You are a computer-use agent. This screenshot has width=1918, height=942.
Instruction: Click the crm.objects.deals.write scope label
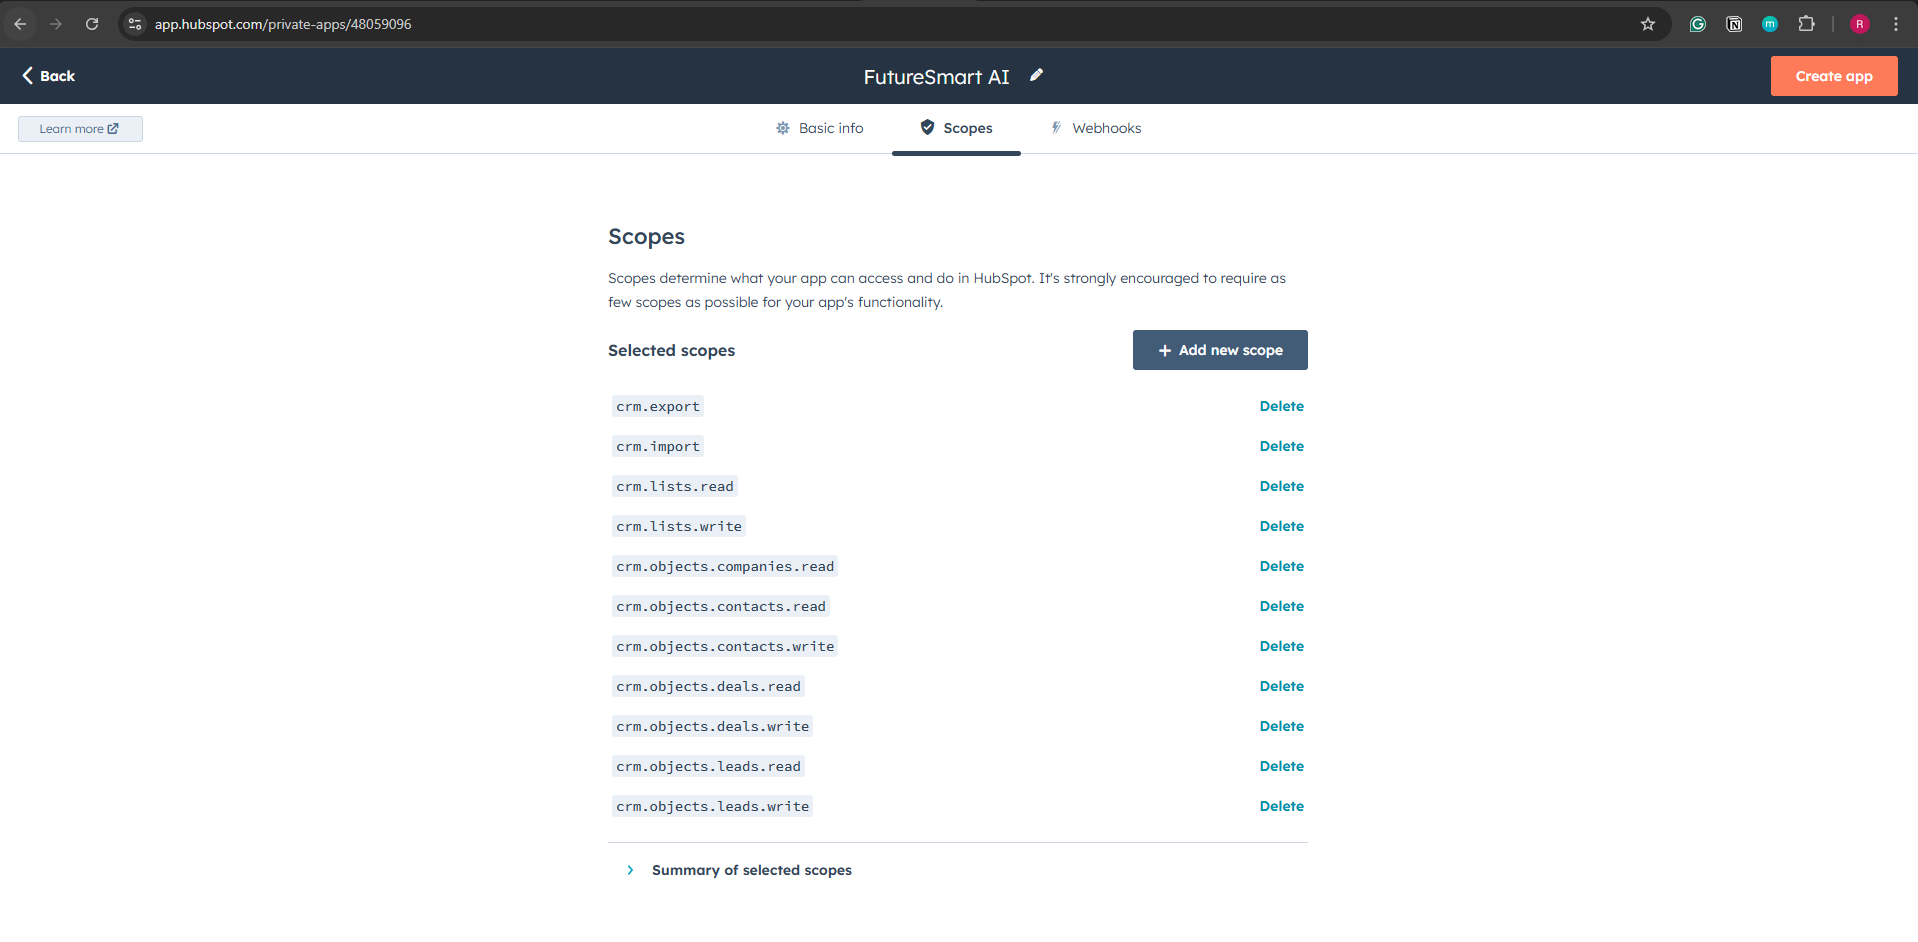tap(713, 726)
